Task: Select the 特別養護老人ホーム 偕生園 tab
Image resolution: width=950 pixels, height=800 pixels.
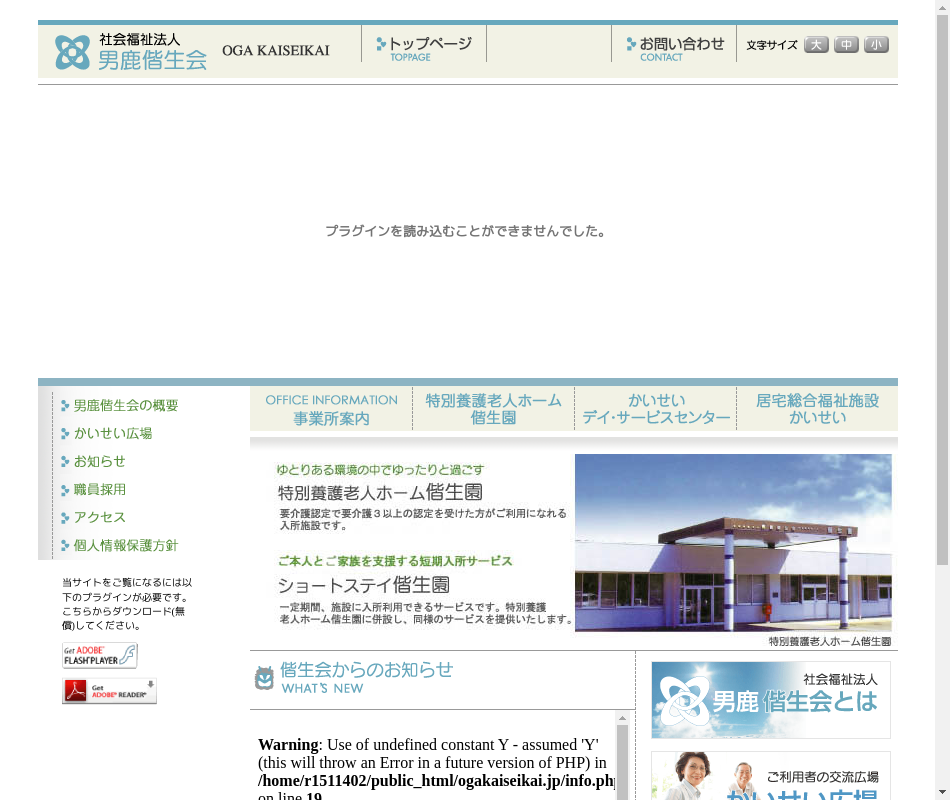Action: [x=493, y=409]
